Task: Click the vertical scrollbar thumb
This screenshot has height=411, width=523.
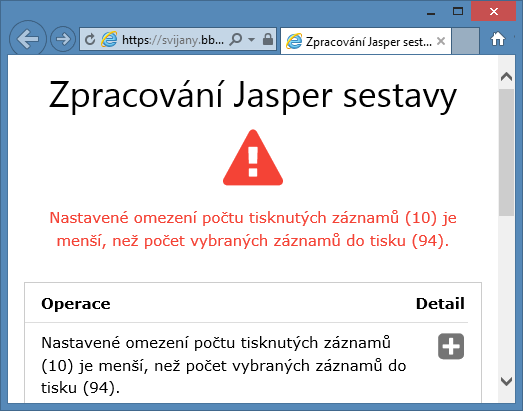Action: click(506, 152)
